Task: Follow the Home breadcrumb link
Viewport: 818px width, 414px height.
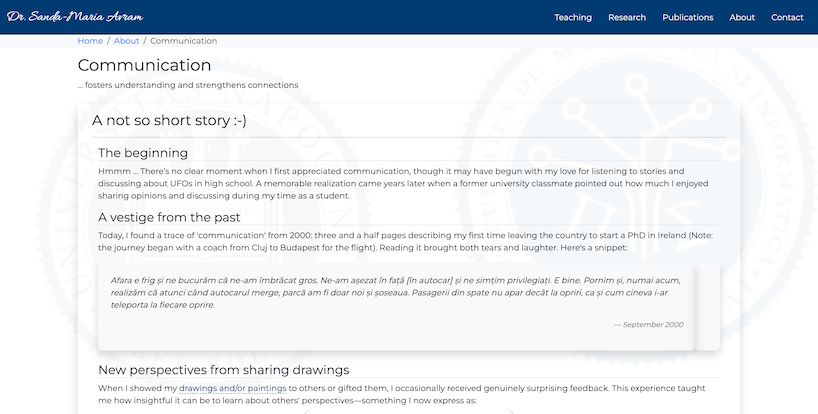Action: [x=90, y=41]
